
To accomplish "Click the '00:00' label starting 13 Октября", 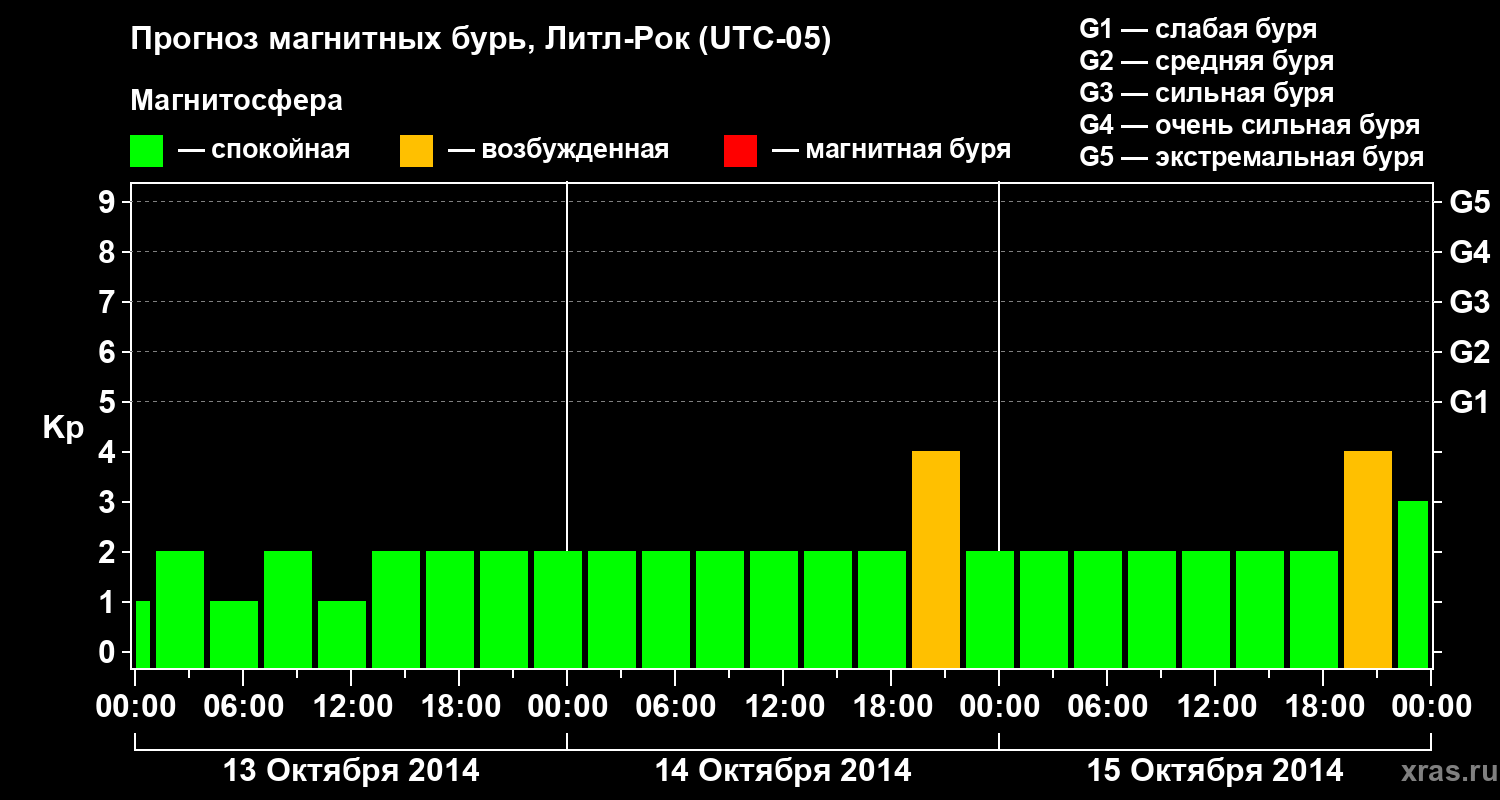I will click(135, 706).
